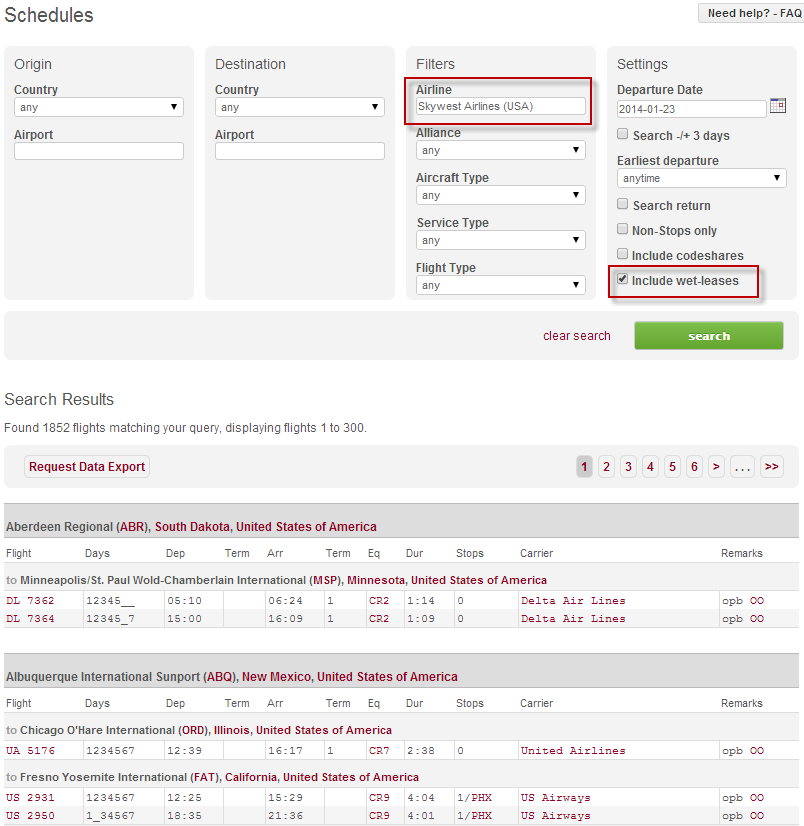The height and width of the screenshot is (826, 804).
Task: Check the Include codeshares box
Action: point(623,255)
